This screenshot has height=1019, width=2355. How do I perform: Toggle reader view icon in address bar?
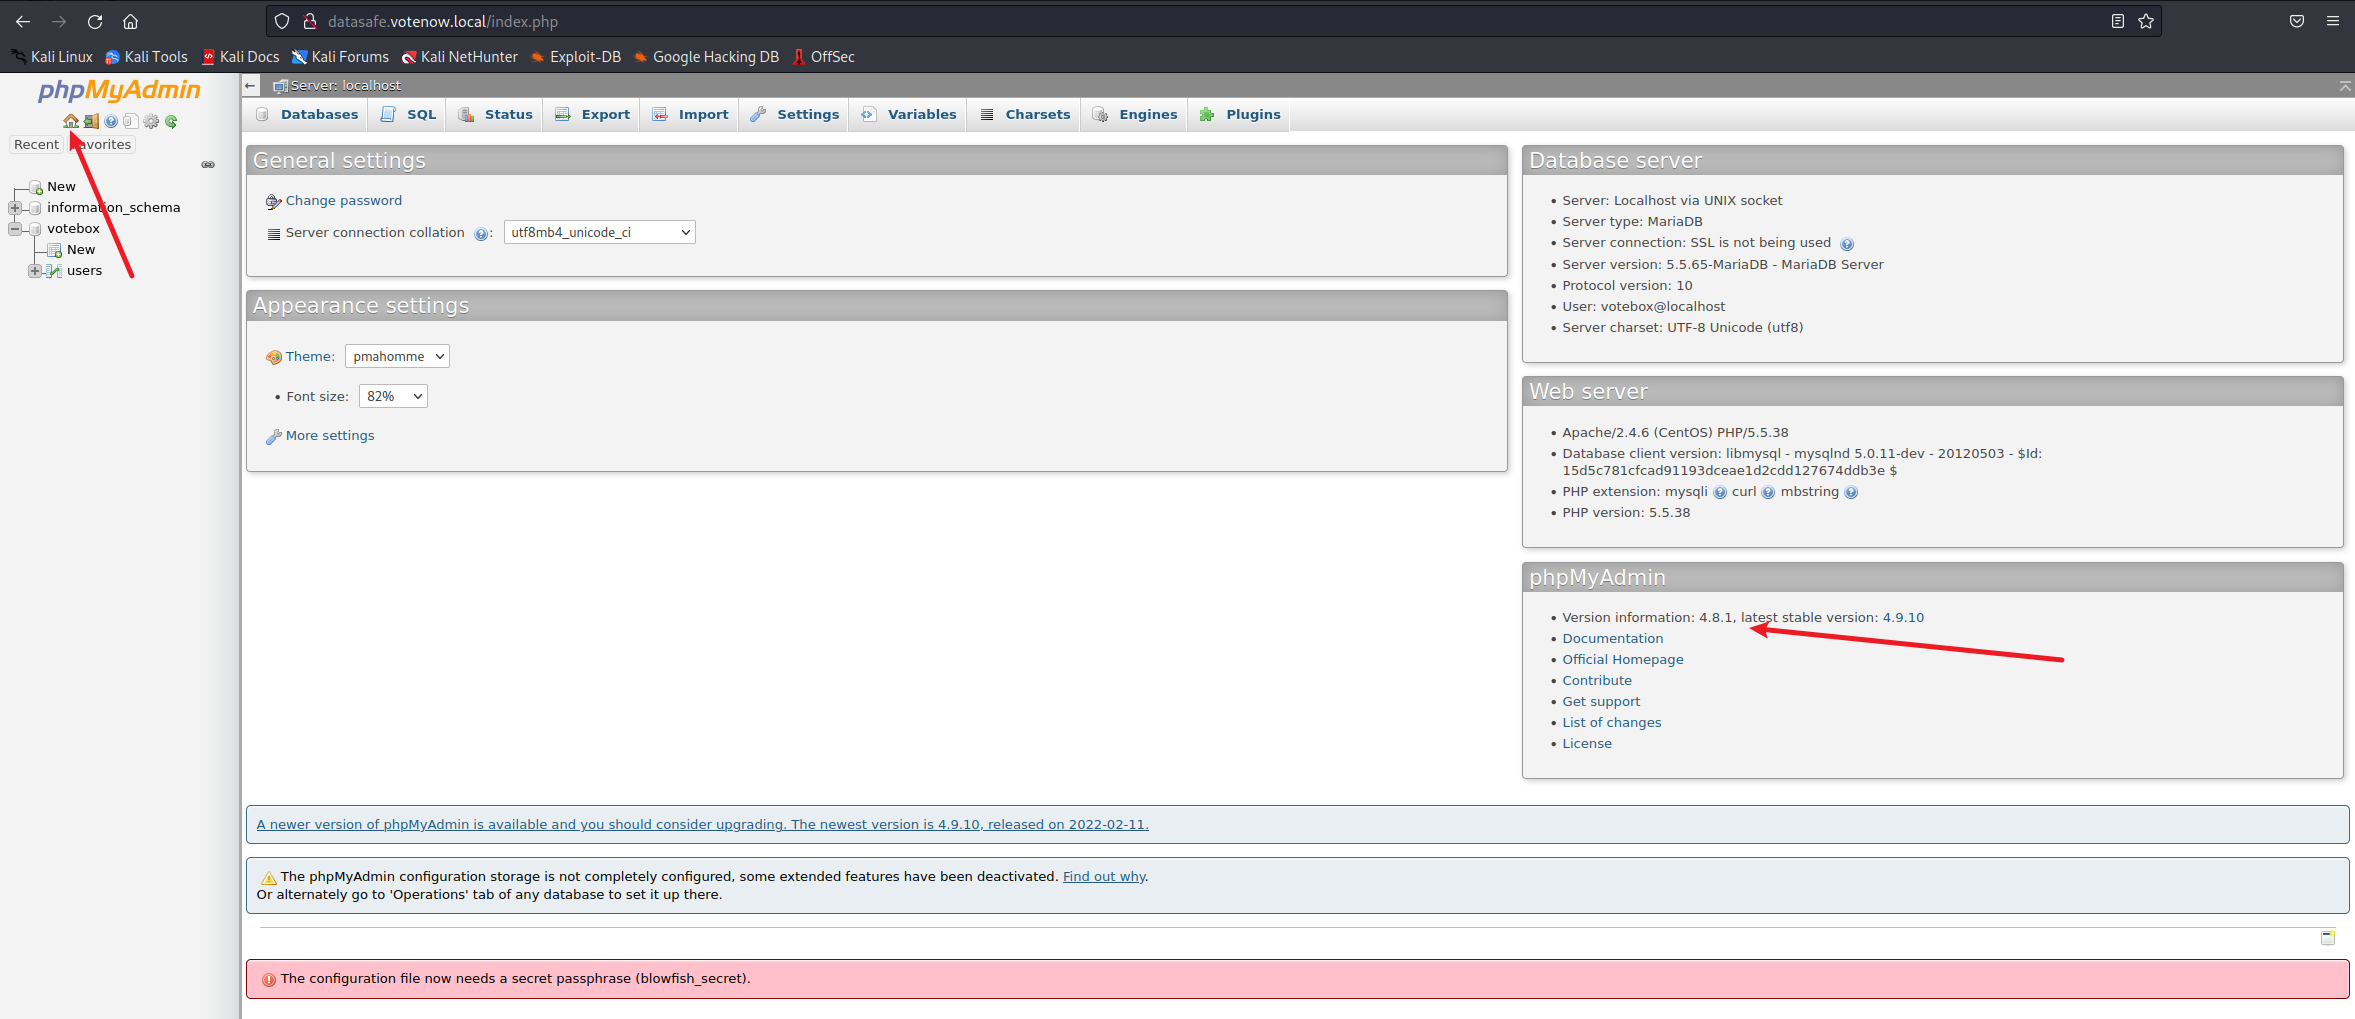(x=2118, y=21)
